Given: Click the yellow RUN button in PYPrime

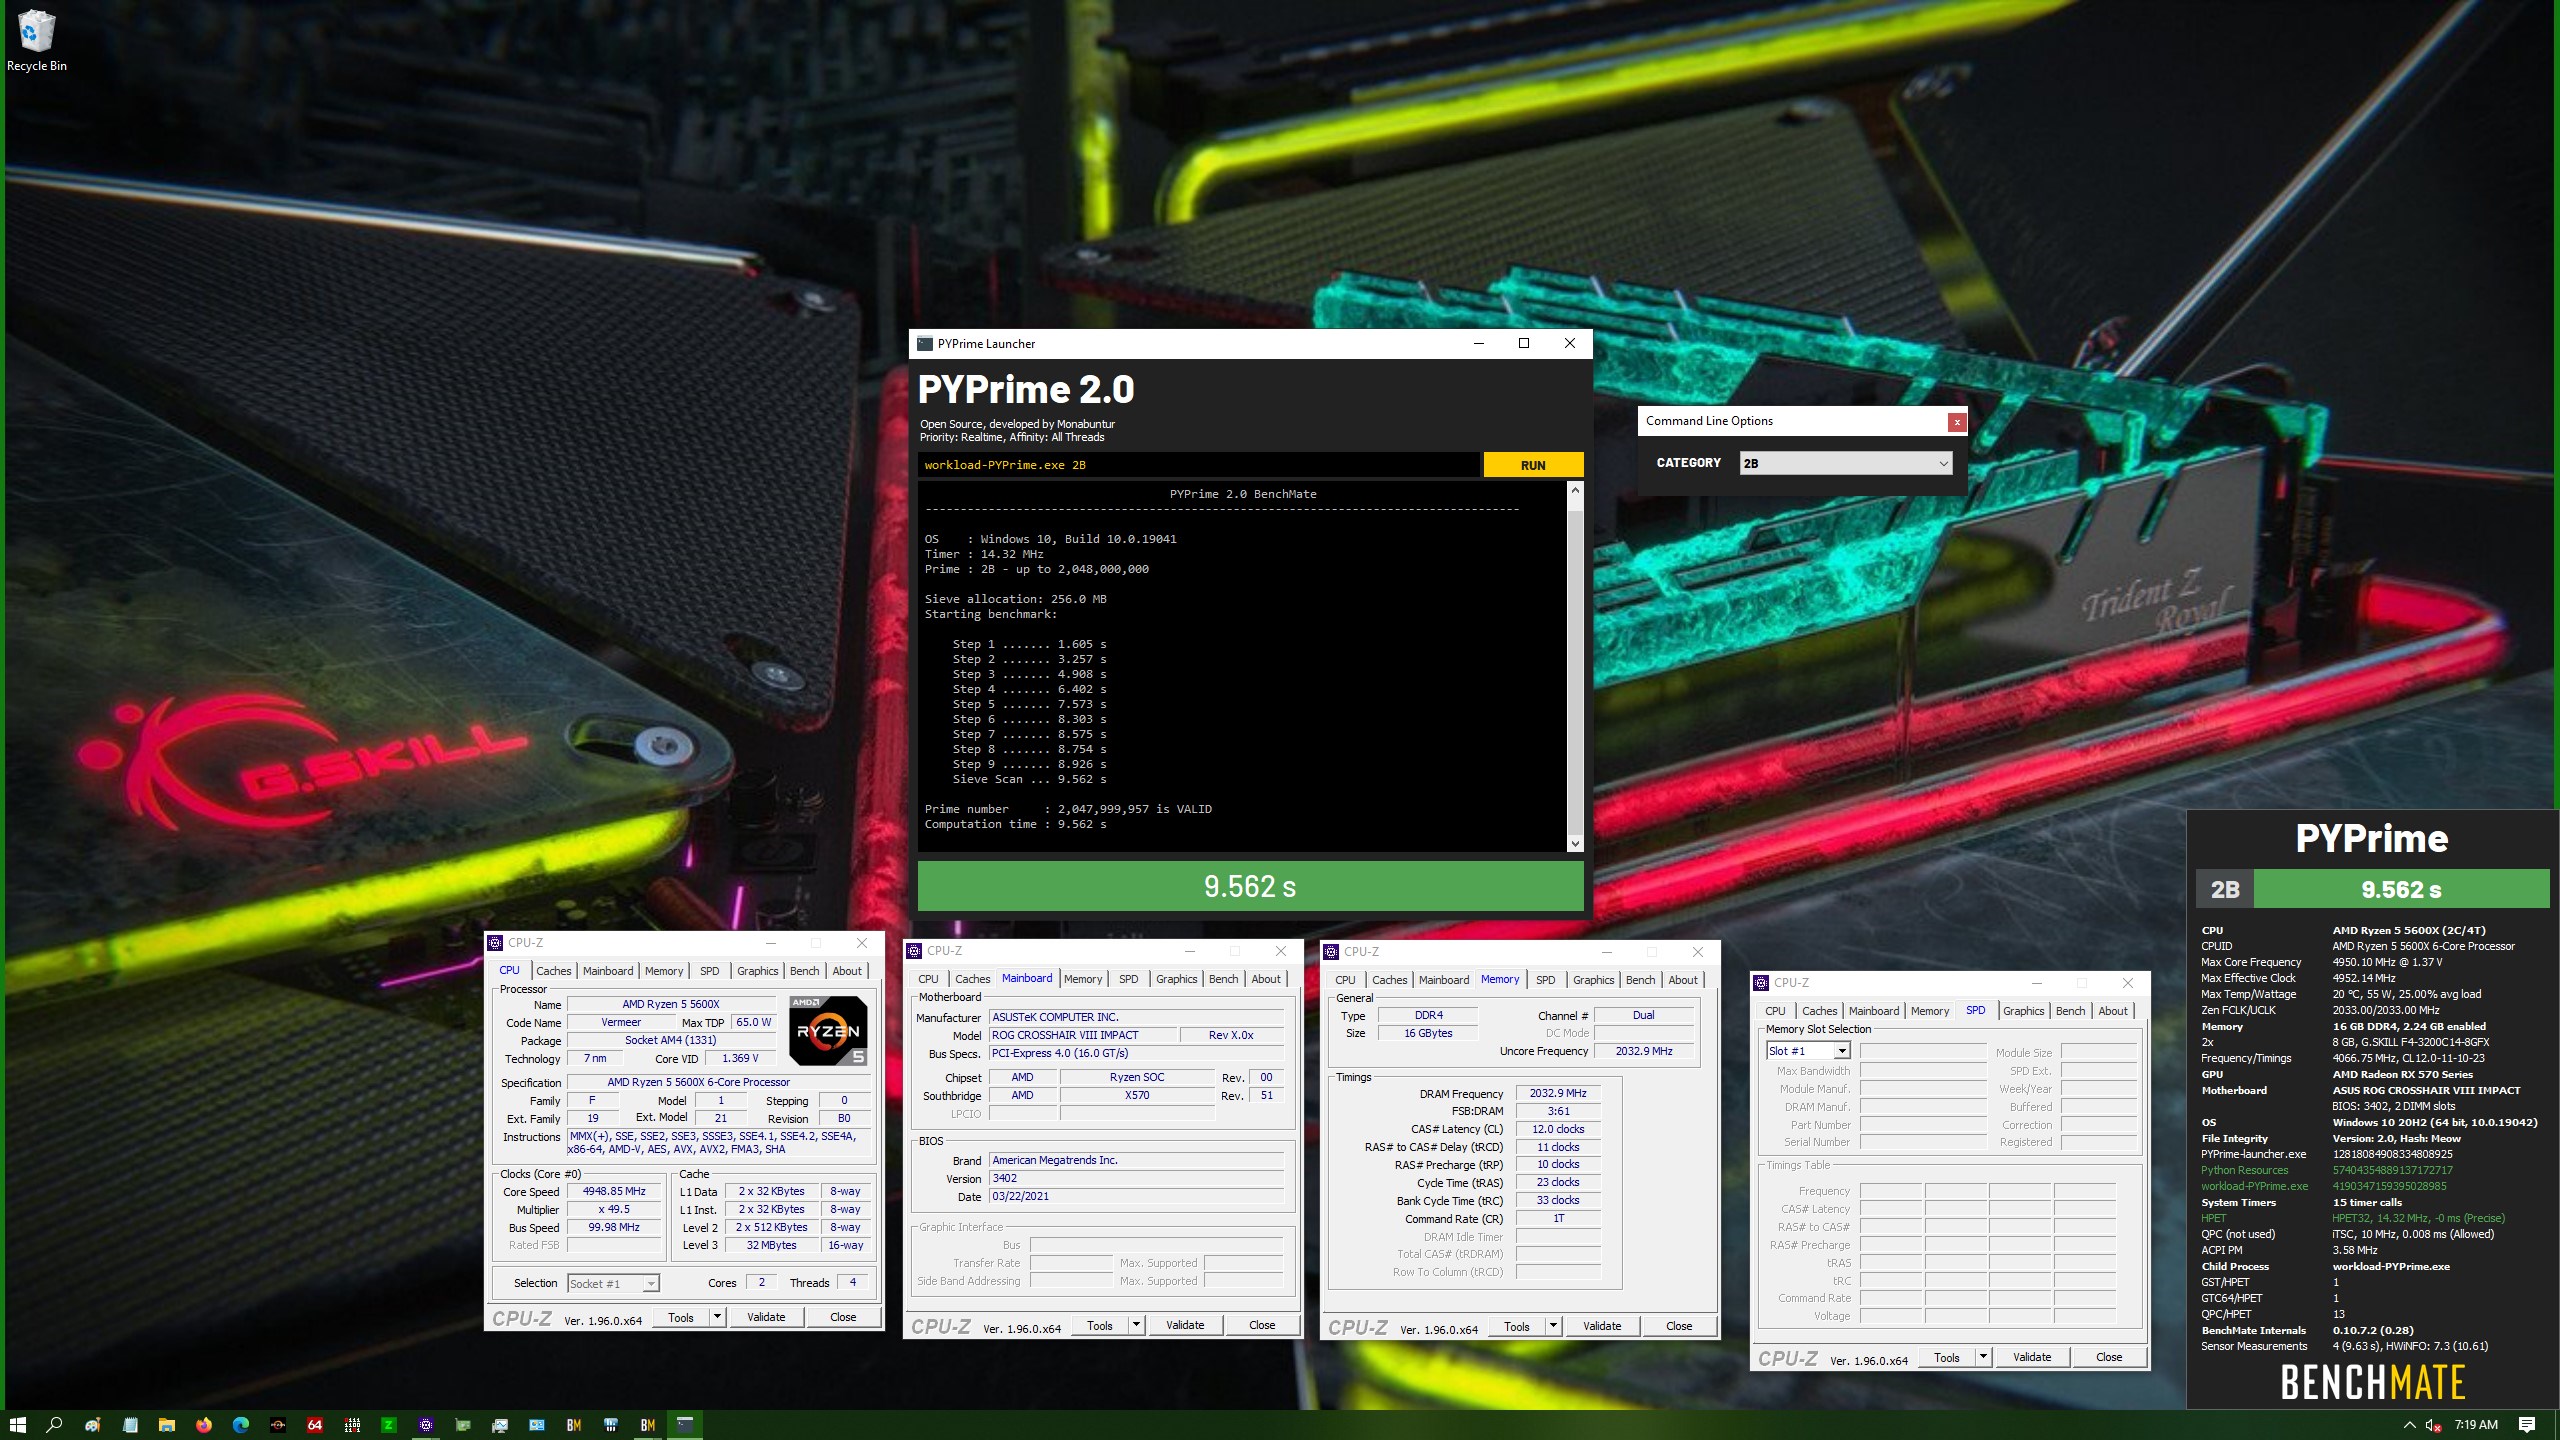Looking at the screenshot, I should point(1533,465).
